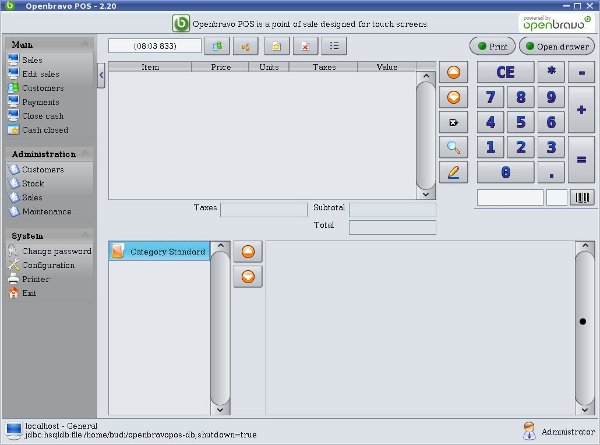Screen dimensions: 600x445
Task: Click the decimal point keypad button
Action: coord(551,172)
